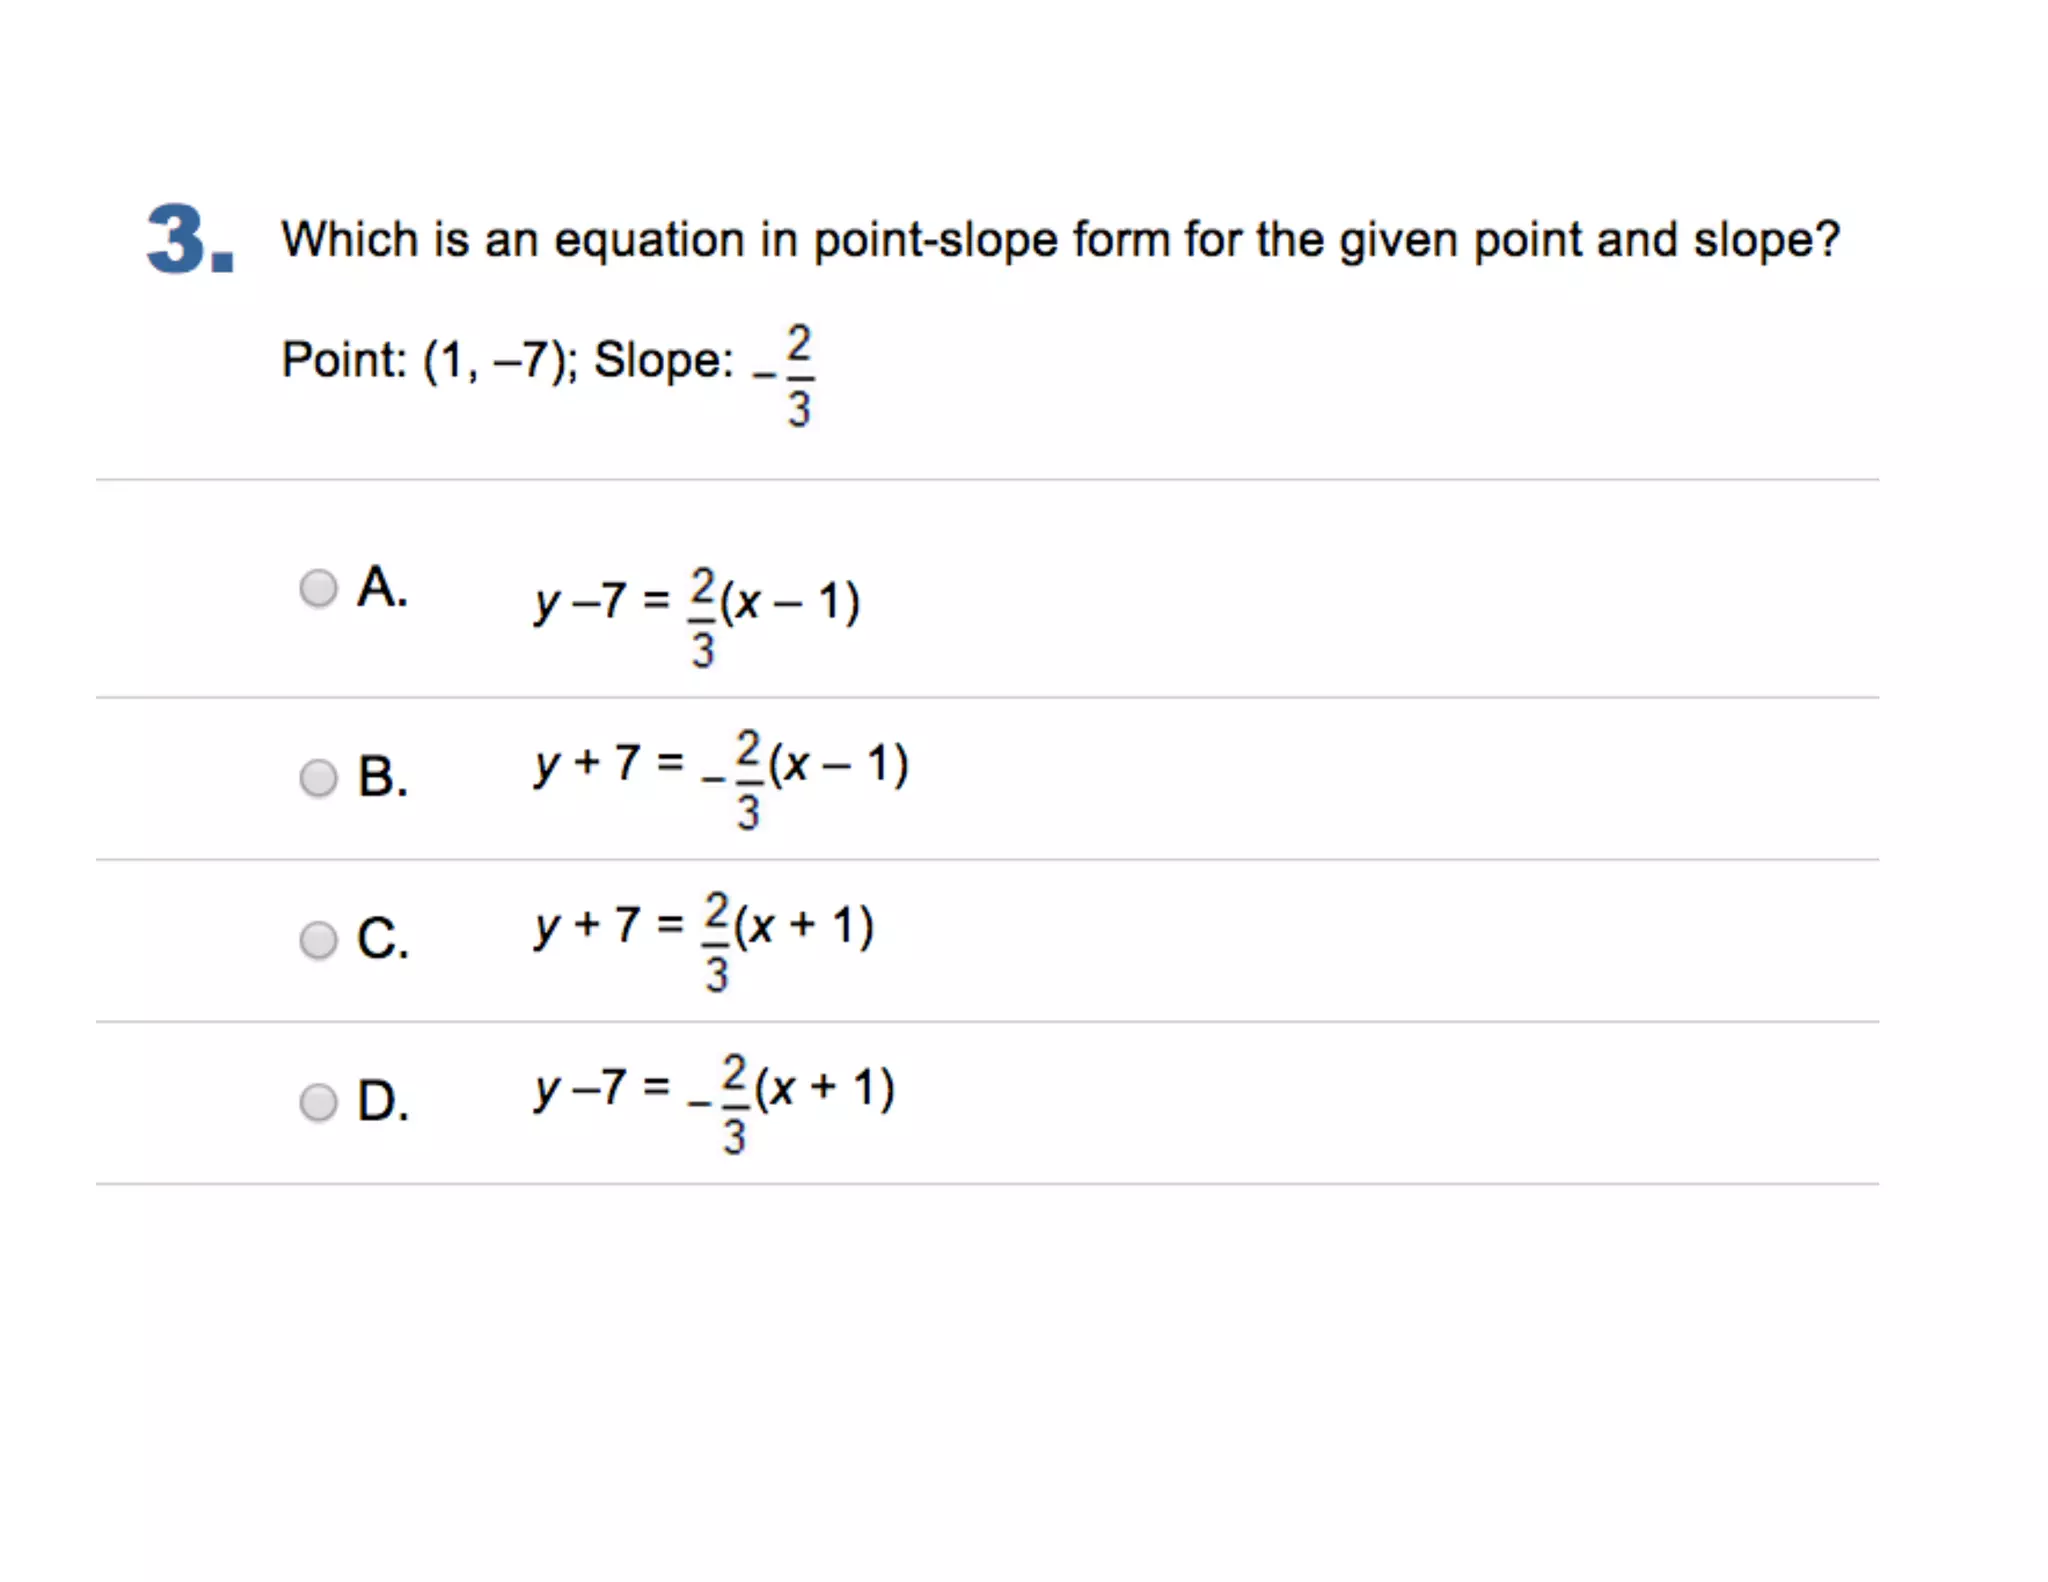Click the 'A.' option letter label
Screen dimensions: 2048x1582
click(x=383, y=586)
